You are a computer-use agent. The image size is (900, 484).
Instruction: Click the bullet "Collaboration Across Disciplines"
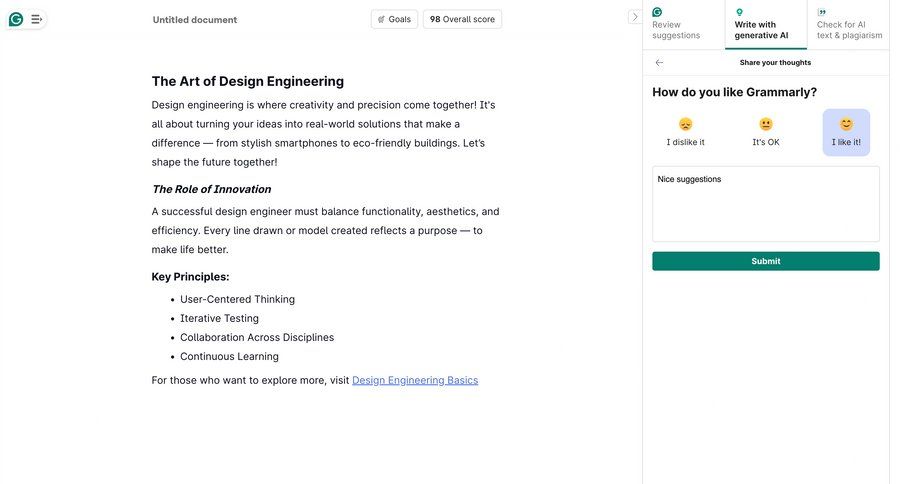(x=257, y=337)
